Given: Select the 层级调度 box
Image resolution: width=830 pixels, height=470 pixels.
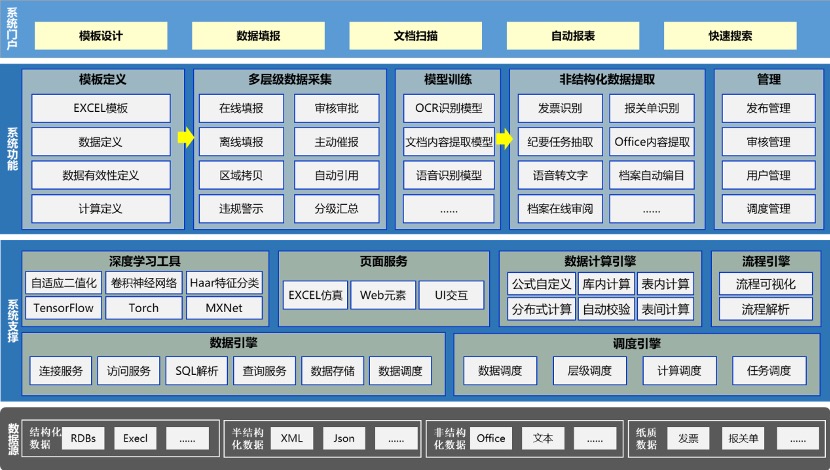Looking at the screenshot, I should click(590, 370).
